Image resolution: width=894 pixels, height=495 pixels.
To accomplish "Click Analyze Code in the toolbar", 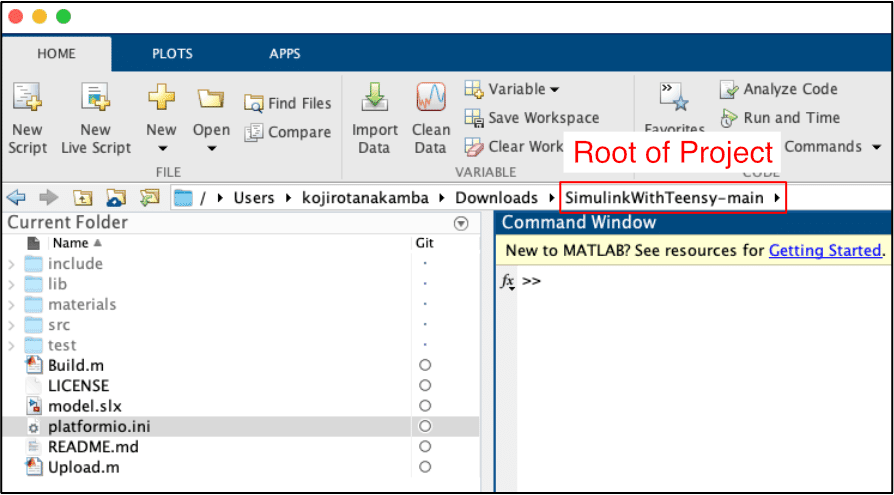I will (780, 89).
